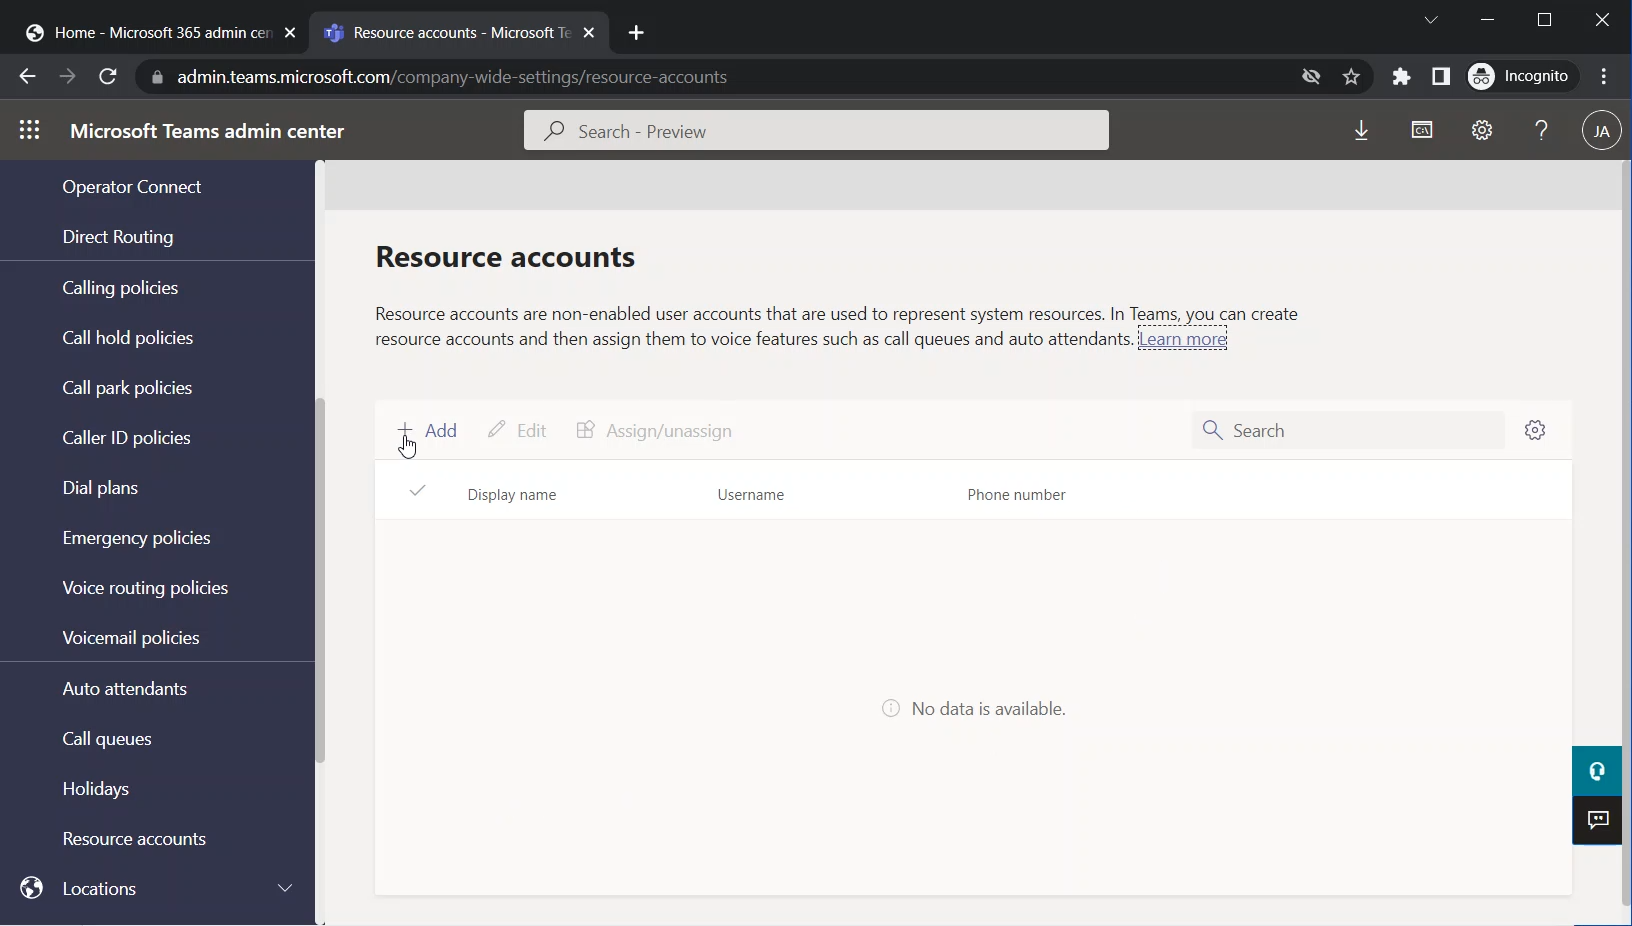
Task: Open the JA account profile avatar
Action: tap(1601, 131)
